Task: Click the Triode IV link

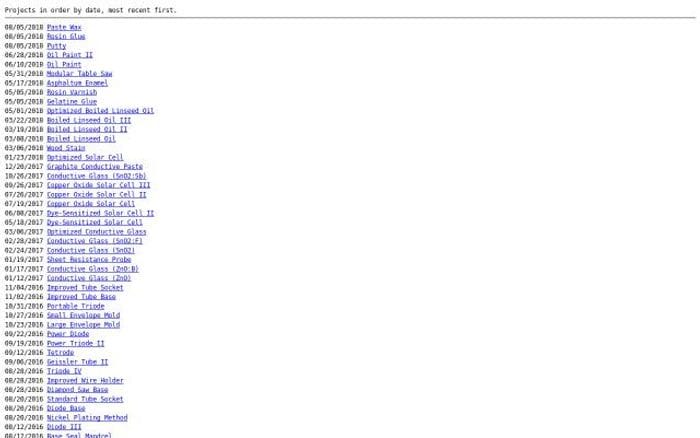Action: (x=64, y=371)
